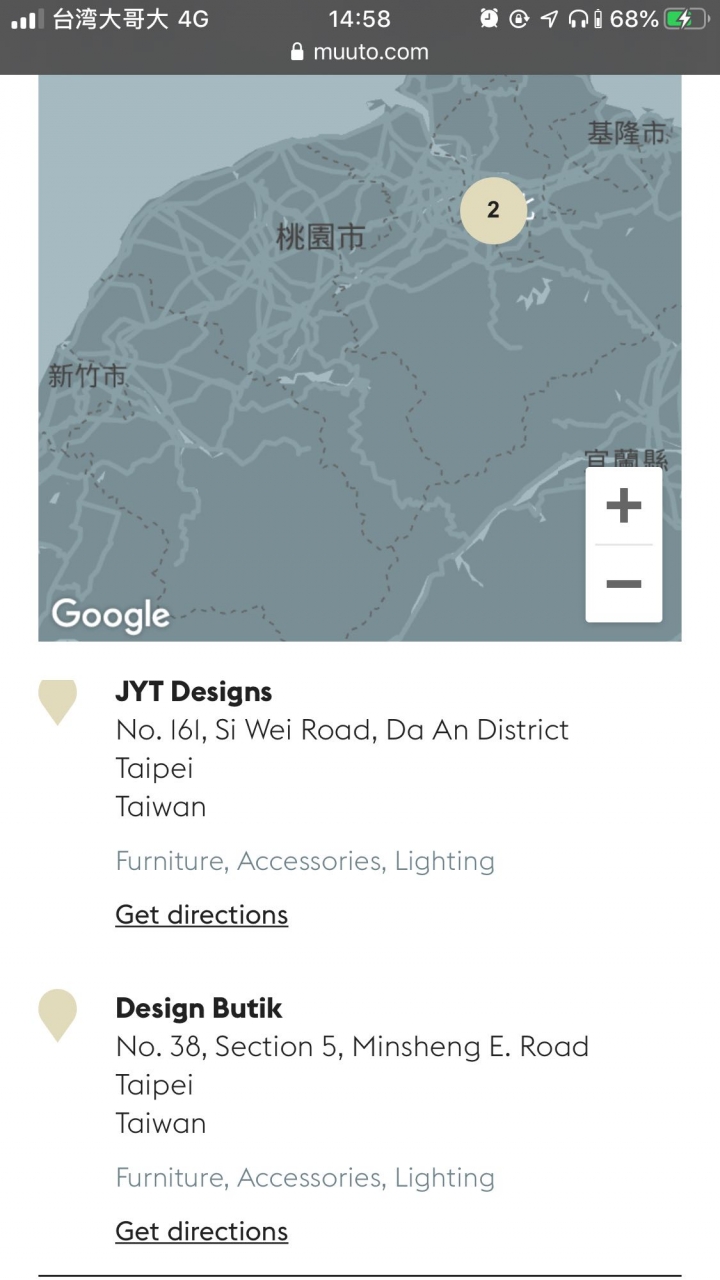
Task: Tap the pin icon beside JYT Designs
Action: (x=58, y=701)
